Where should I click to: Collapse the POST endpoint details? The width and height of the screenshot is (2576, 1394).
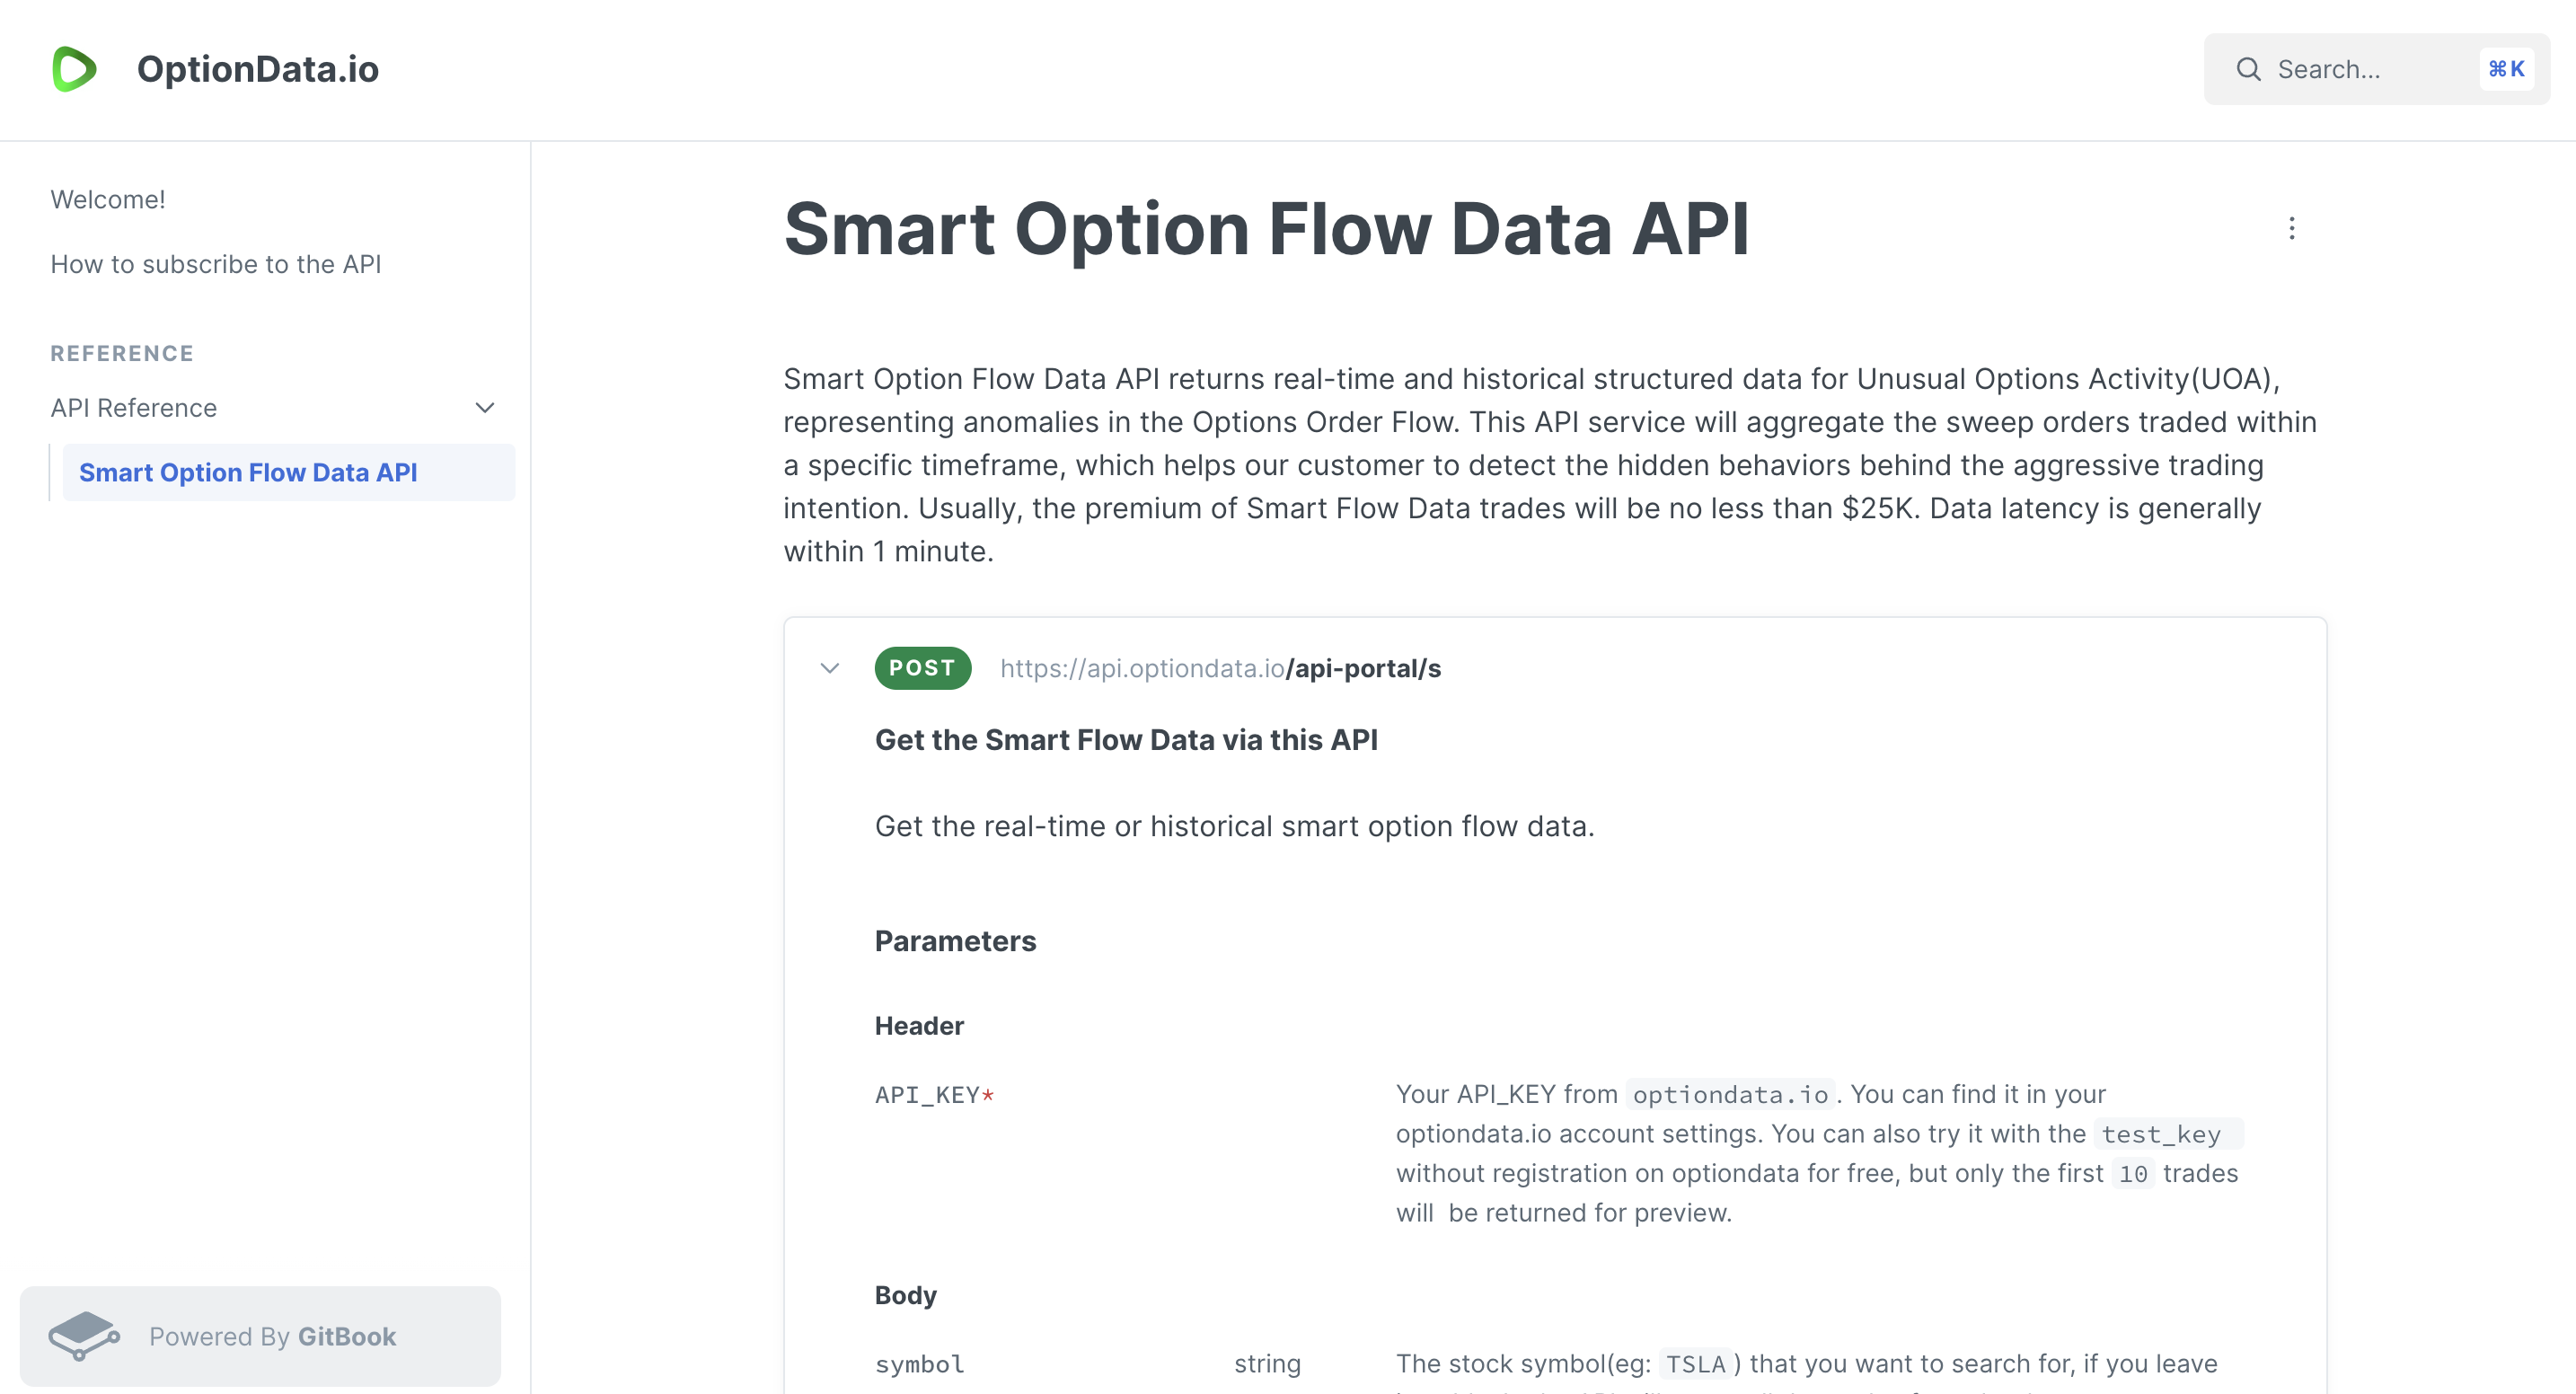coord(830,668)
